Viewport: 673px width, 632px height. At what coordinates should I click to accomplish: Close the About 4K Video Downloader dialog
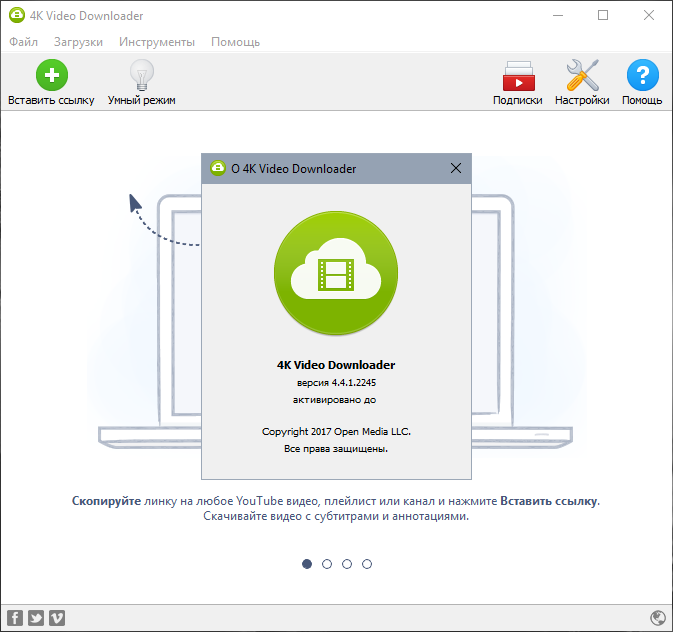(x=456, y=168)
